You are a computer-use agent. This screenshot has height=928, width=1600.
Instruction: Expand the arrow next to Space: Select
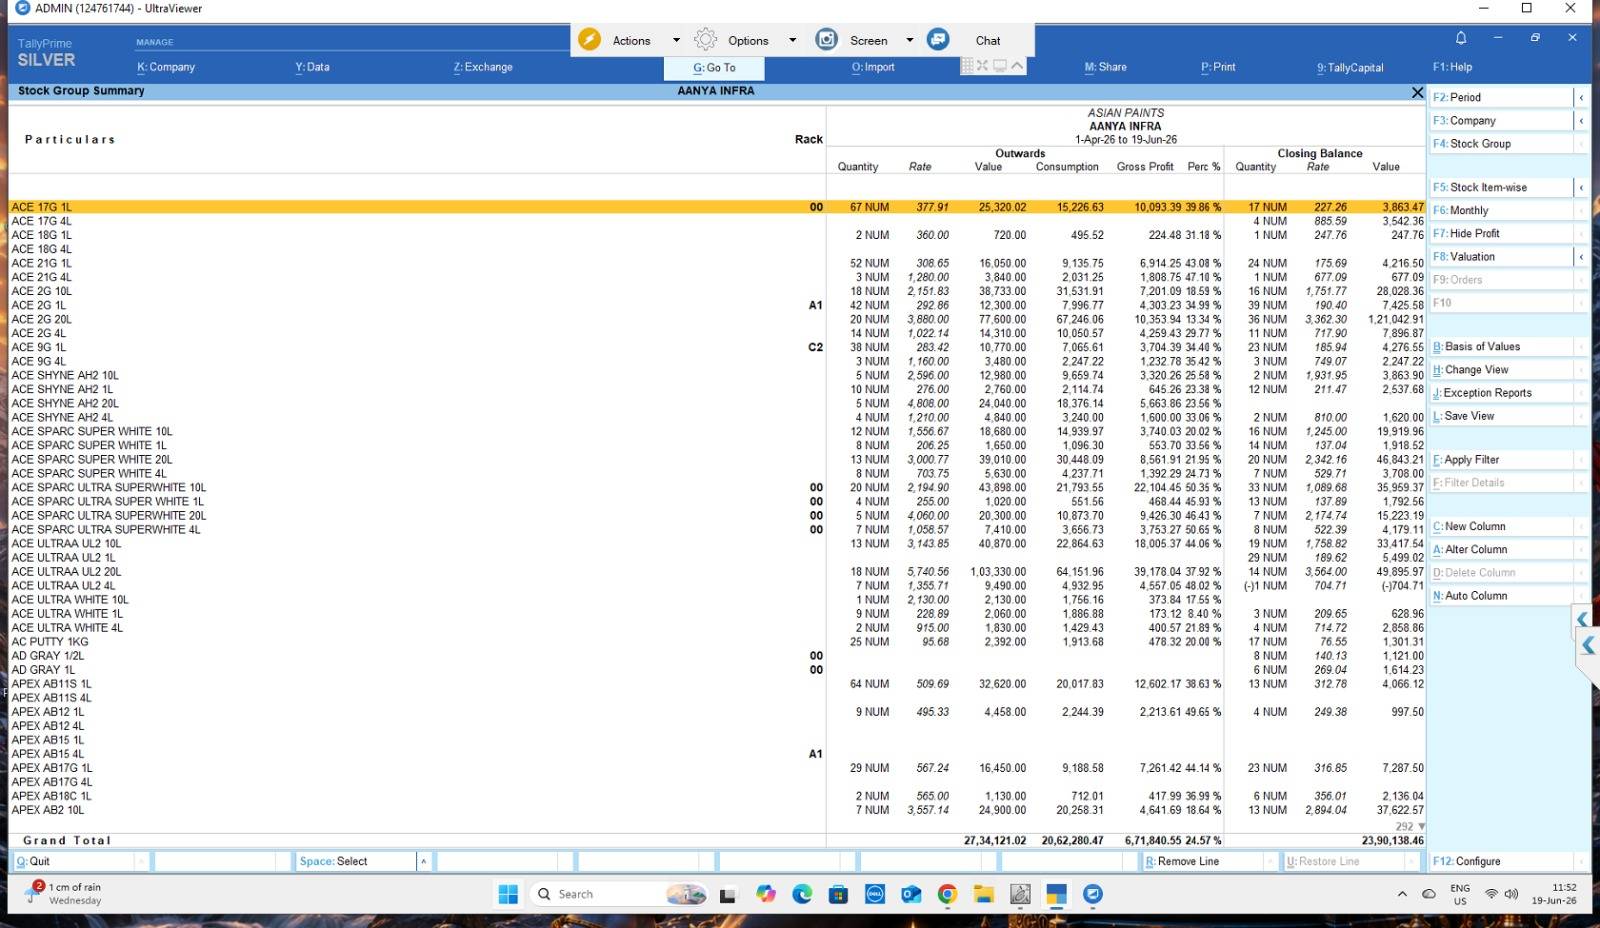(x=423, y=861)
